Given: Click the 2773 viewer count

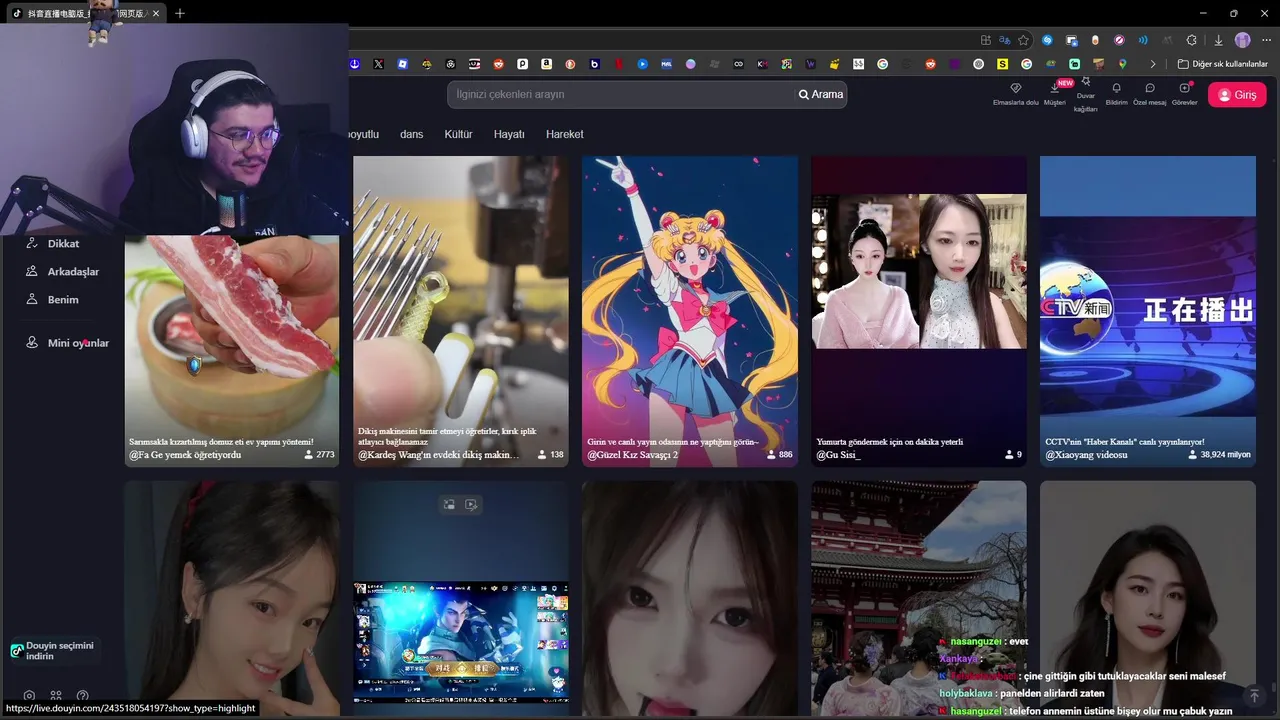Looking at the screenshot, I should point(320,454).
